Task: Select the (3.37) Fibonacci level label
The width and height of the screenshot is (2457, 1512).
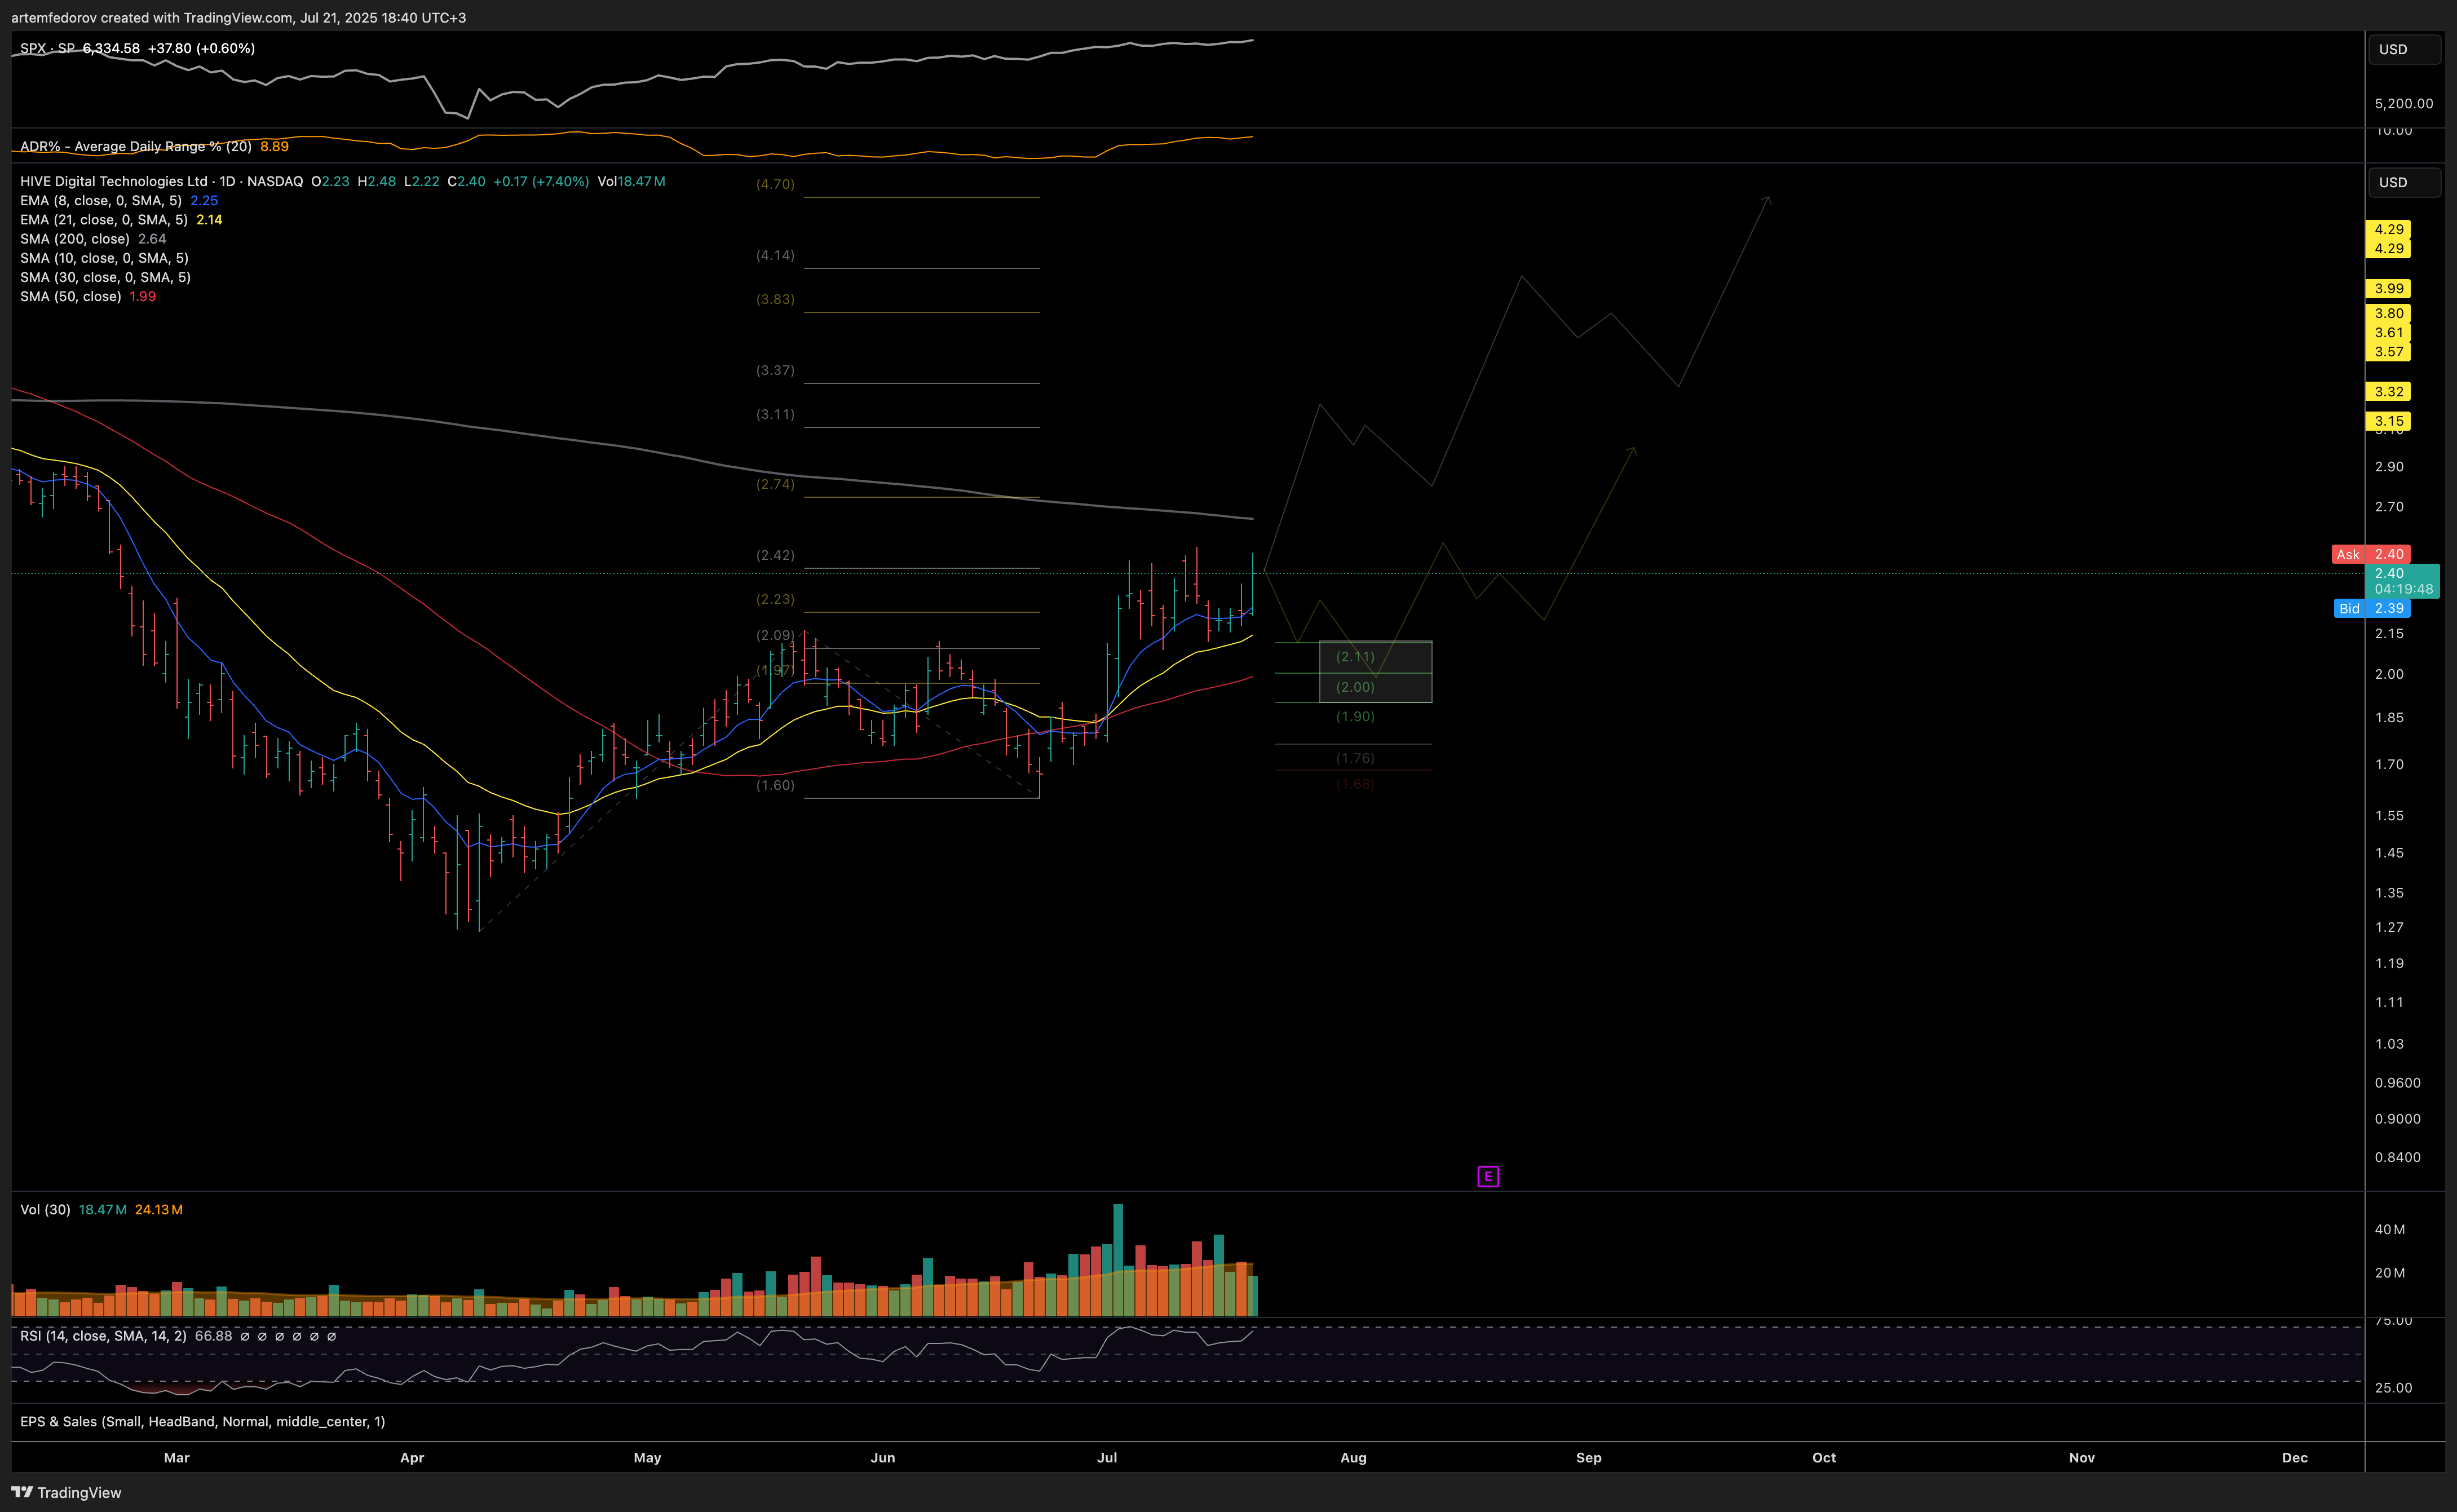Action: pos(775,370)
